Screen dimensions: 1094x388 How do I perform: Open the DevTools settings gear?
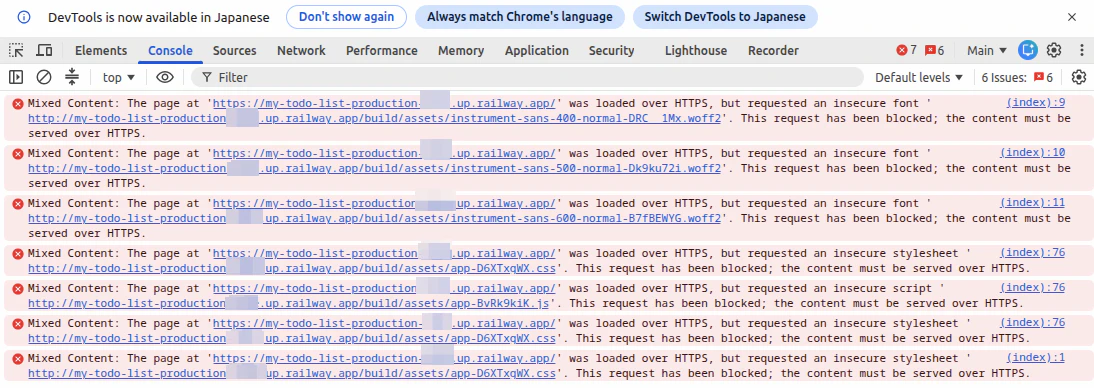tap(1054, 50)
